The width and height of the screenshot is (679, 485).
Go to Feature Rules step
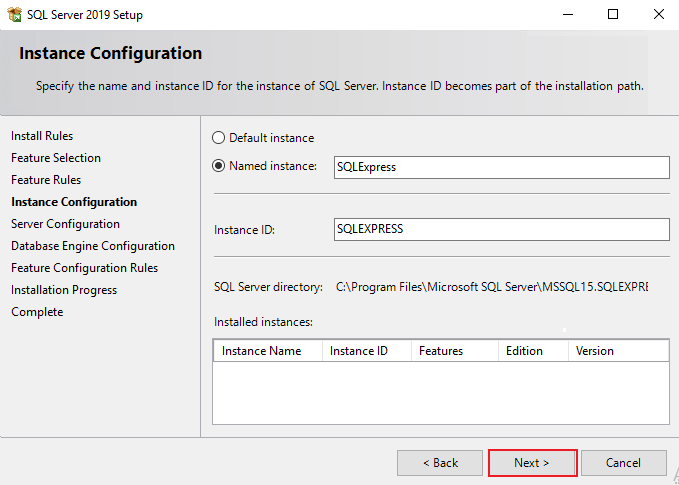click(x=46, y=180)
